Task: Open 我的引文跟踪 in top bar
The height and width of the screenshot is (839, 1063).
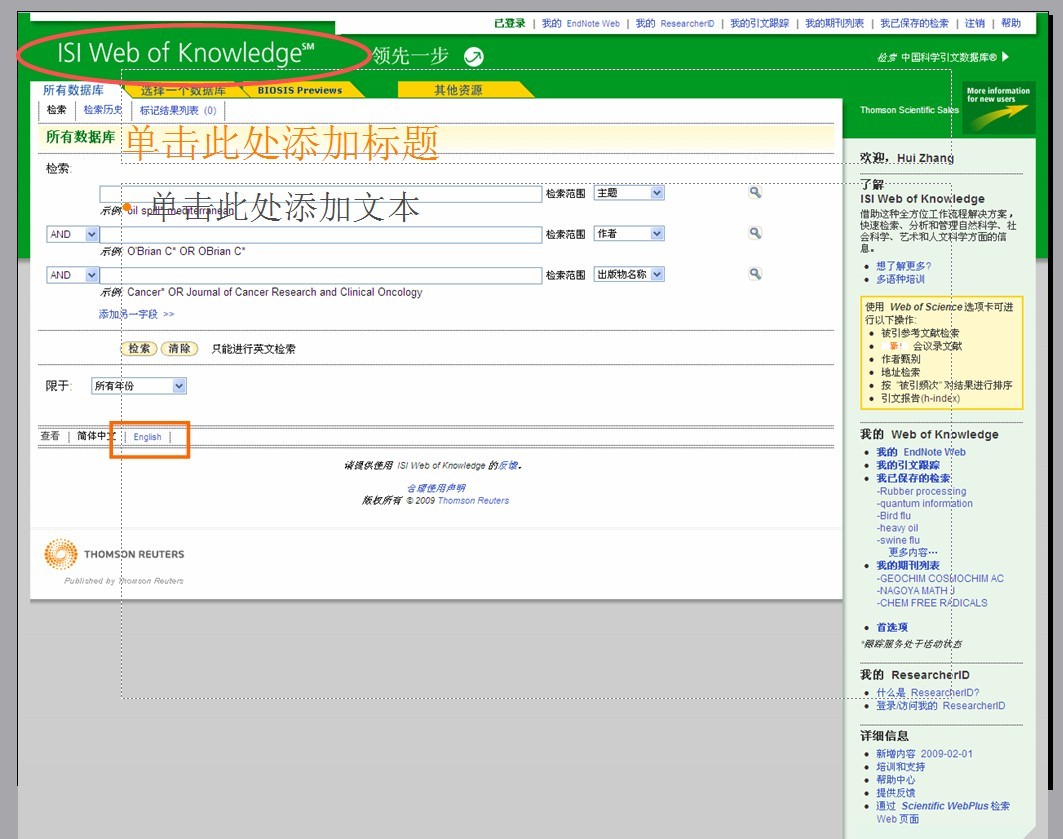Action: [x=759, y=23]
